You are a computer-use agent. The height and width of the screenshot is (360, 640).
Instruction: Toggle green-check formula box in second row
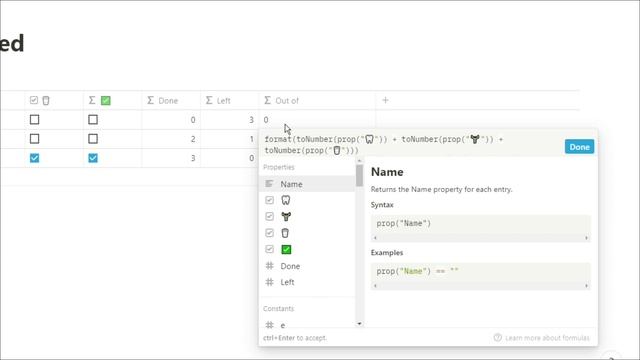[93, 139]
